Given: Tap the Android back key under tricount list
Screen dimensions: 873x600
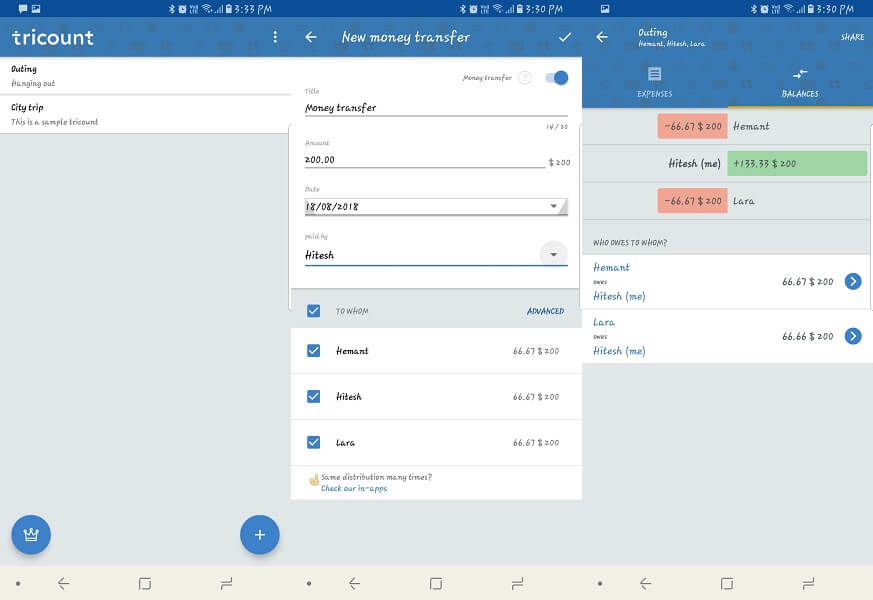Looking at the screenshot, I should pyautogui.click(x=63, y=583).
